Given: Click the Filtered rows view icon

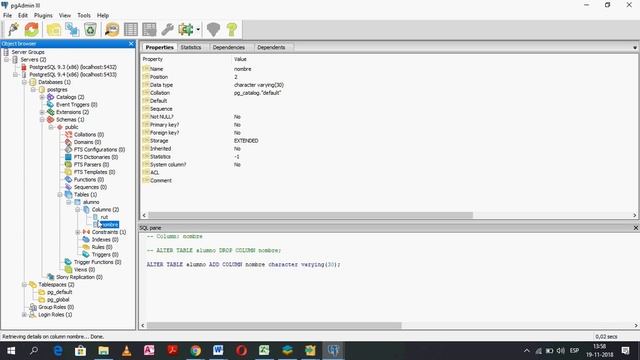Looking at the screenshot, I should (149, 29).
